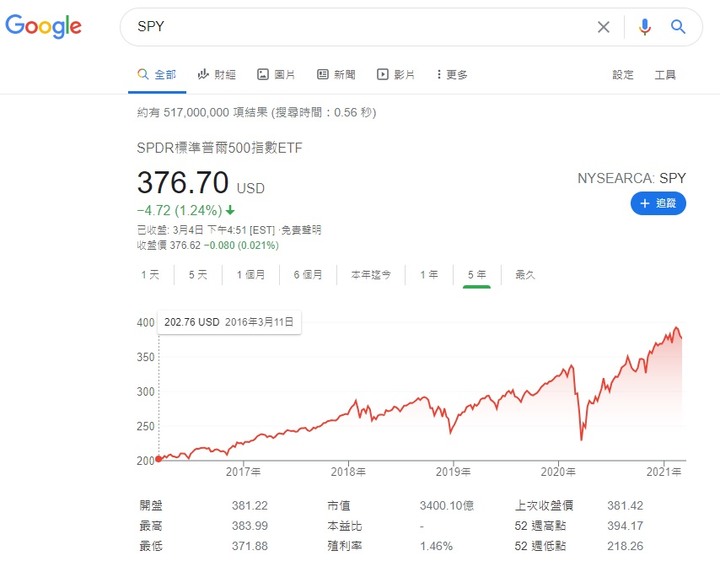Clear the search box with X icon
The width and height of the screenshot is (720, 583).
(x=603, y=27)
